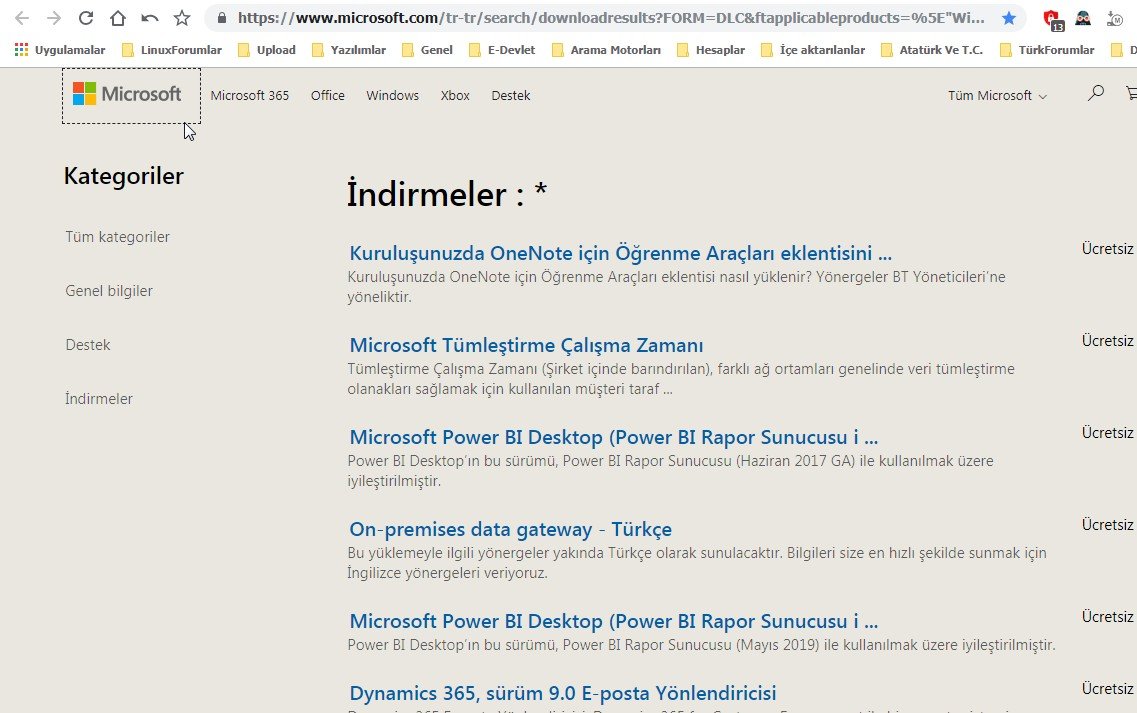Image resolution: width=1137 pixels, height=713 pixels.
Task: Click Ücretsiz label beside OneNote result
Action: (1107, 249)
